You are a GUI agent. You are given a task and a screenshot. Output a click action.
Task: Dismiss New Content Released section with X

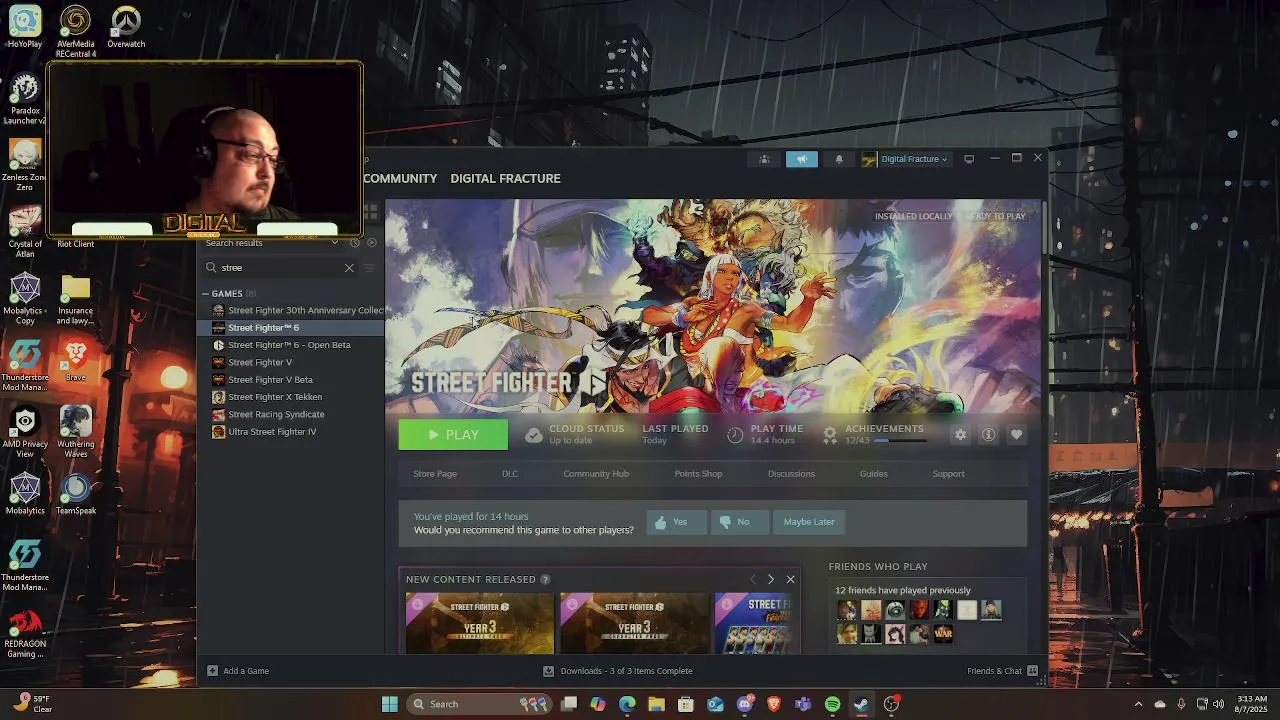pyautogui.click(x=790, y=579)
